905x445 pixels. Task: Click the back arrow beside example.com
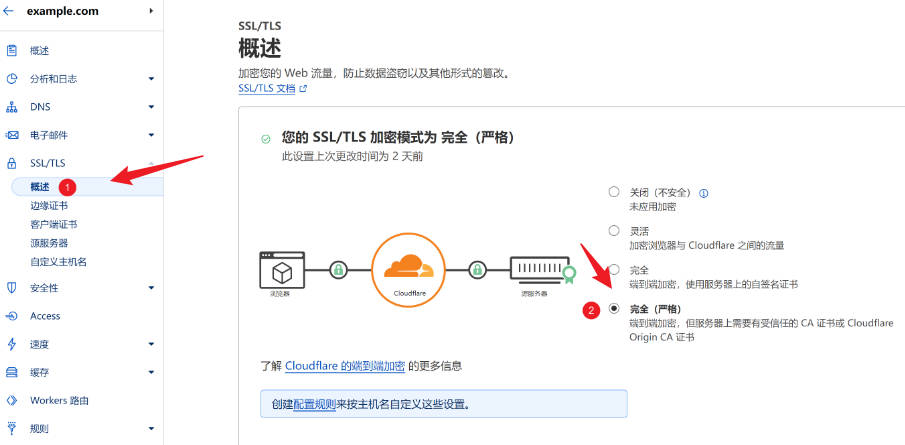point(8,11)
